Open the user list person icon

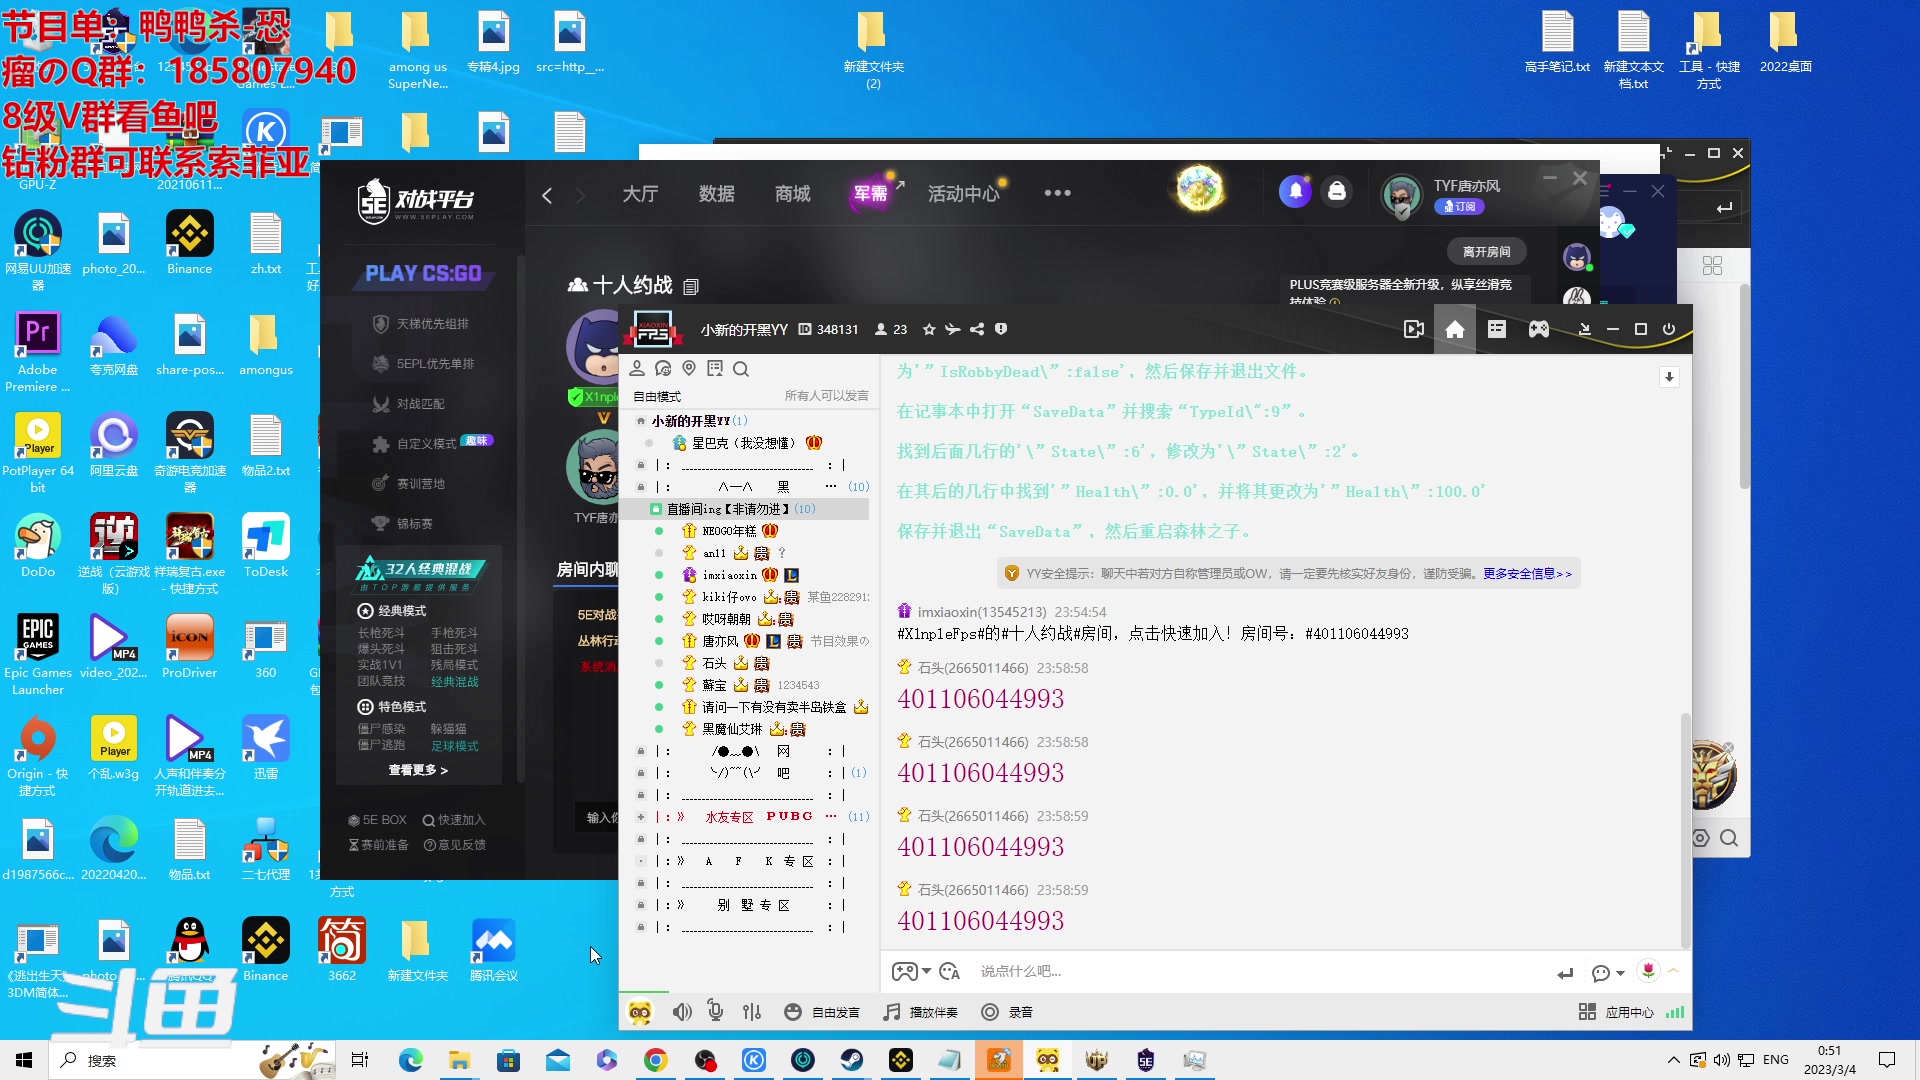(637, 369)
